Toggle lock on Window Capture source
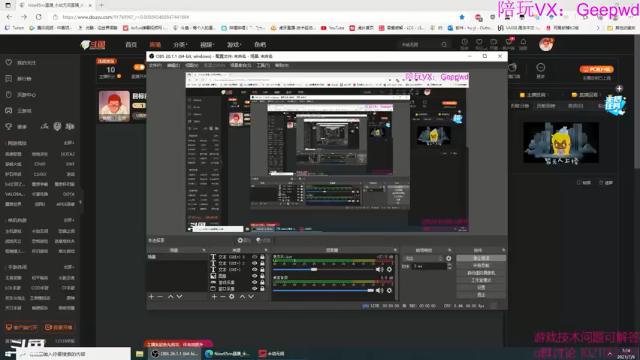The image size is (640, 360). [262, 289]
